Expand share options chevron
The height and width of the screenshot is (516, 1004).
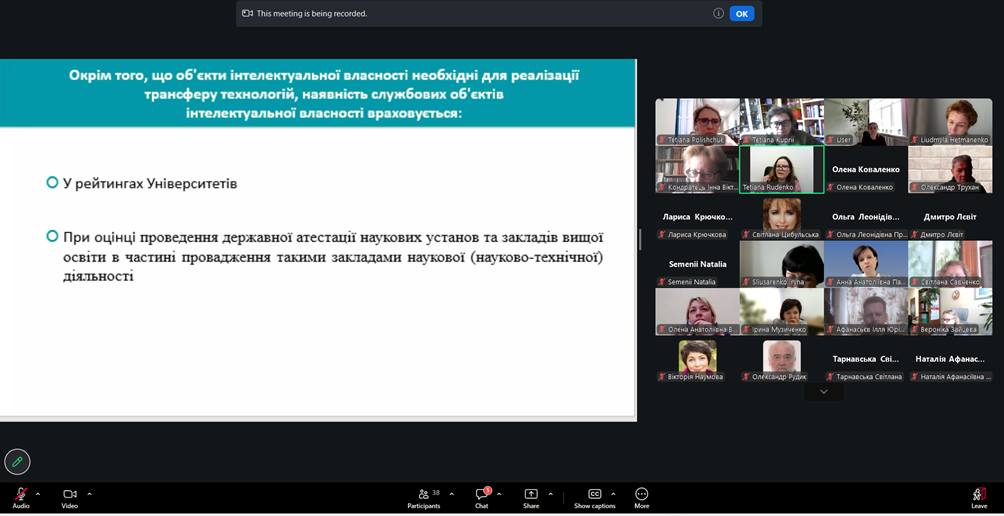click(550, 494)
